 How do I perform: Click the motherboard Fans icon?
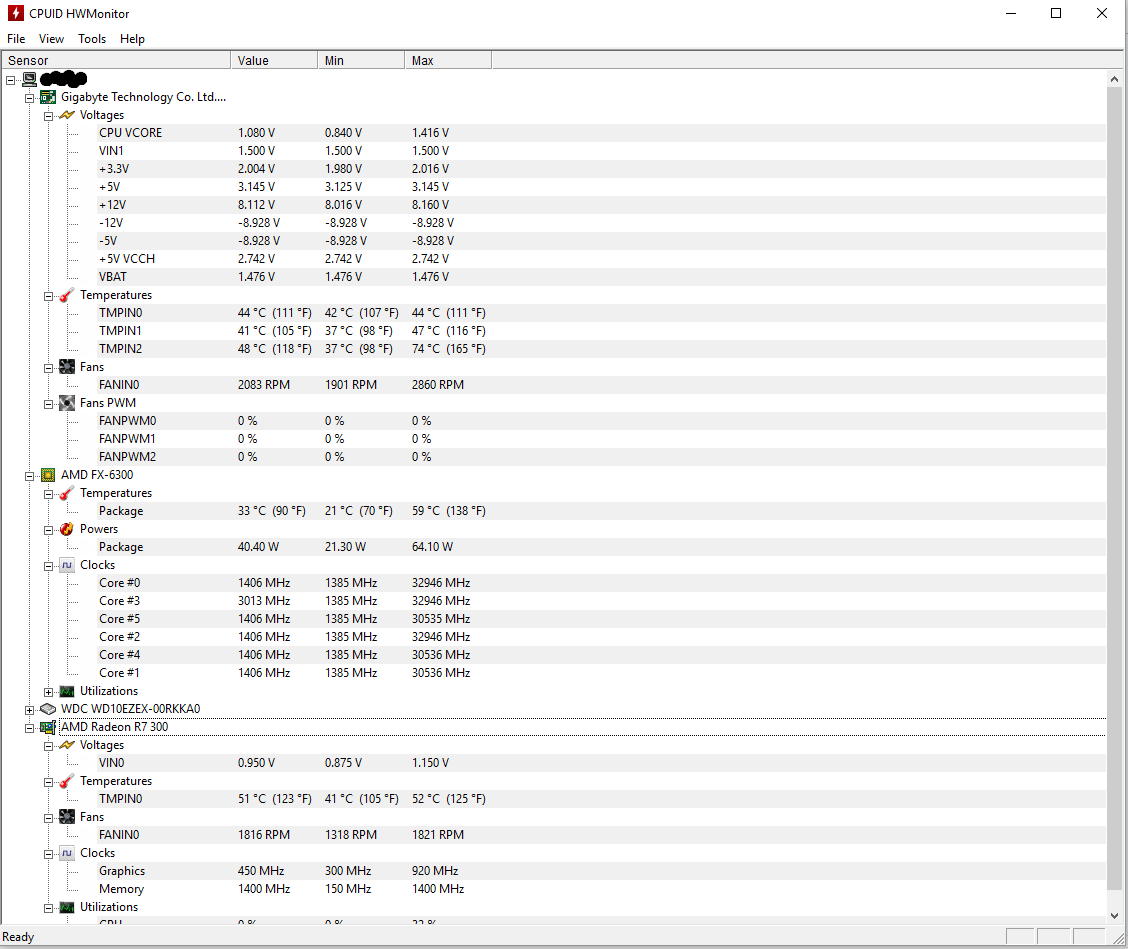coord(67,367)
